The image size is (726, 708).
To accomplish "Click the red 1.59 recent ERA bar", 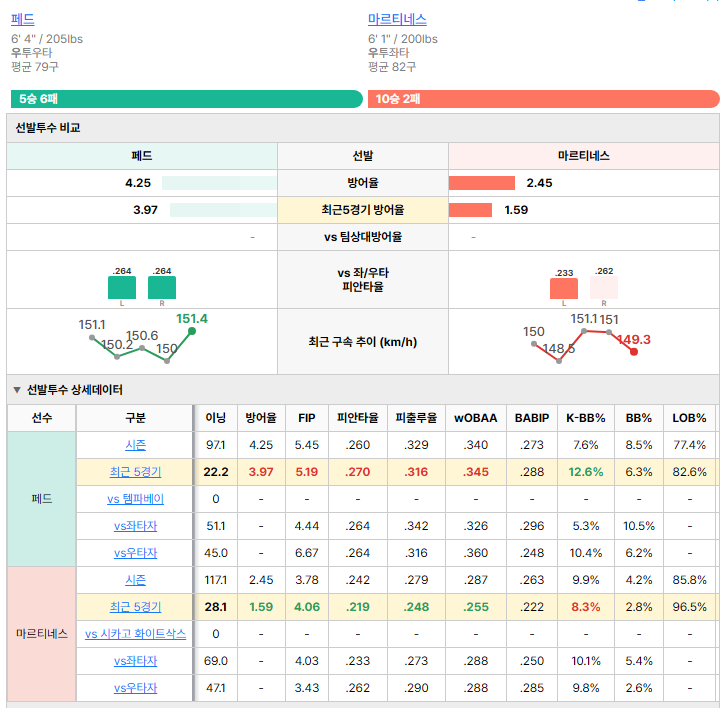I will click(x=470, y=210).
